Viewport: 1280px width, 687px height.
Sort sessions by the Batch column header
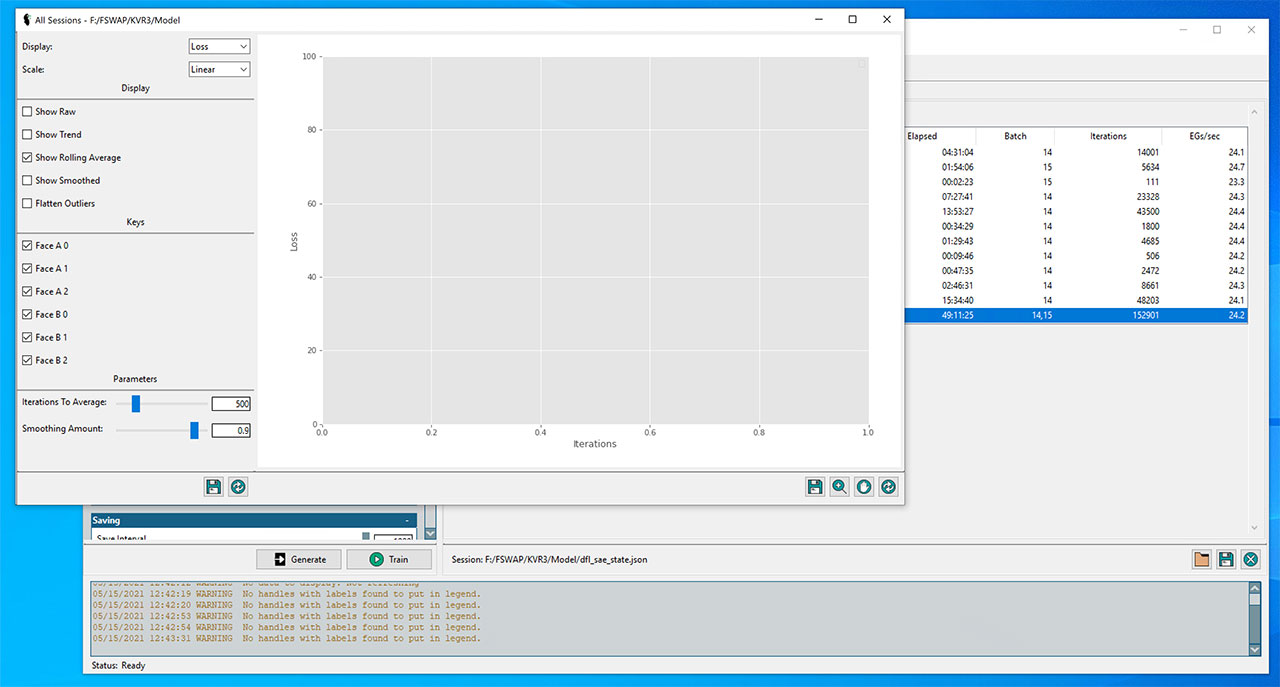pos(1015,136)
